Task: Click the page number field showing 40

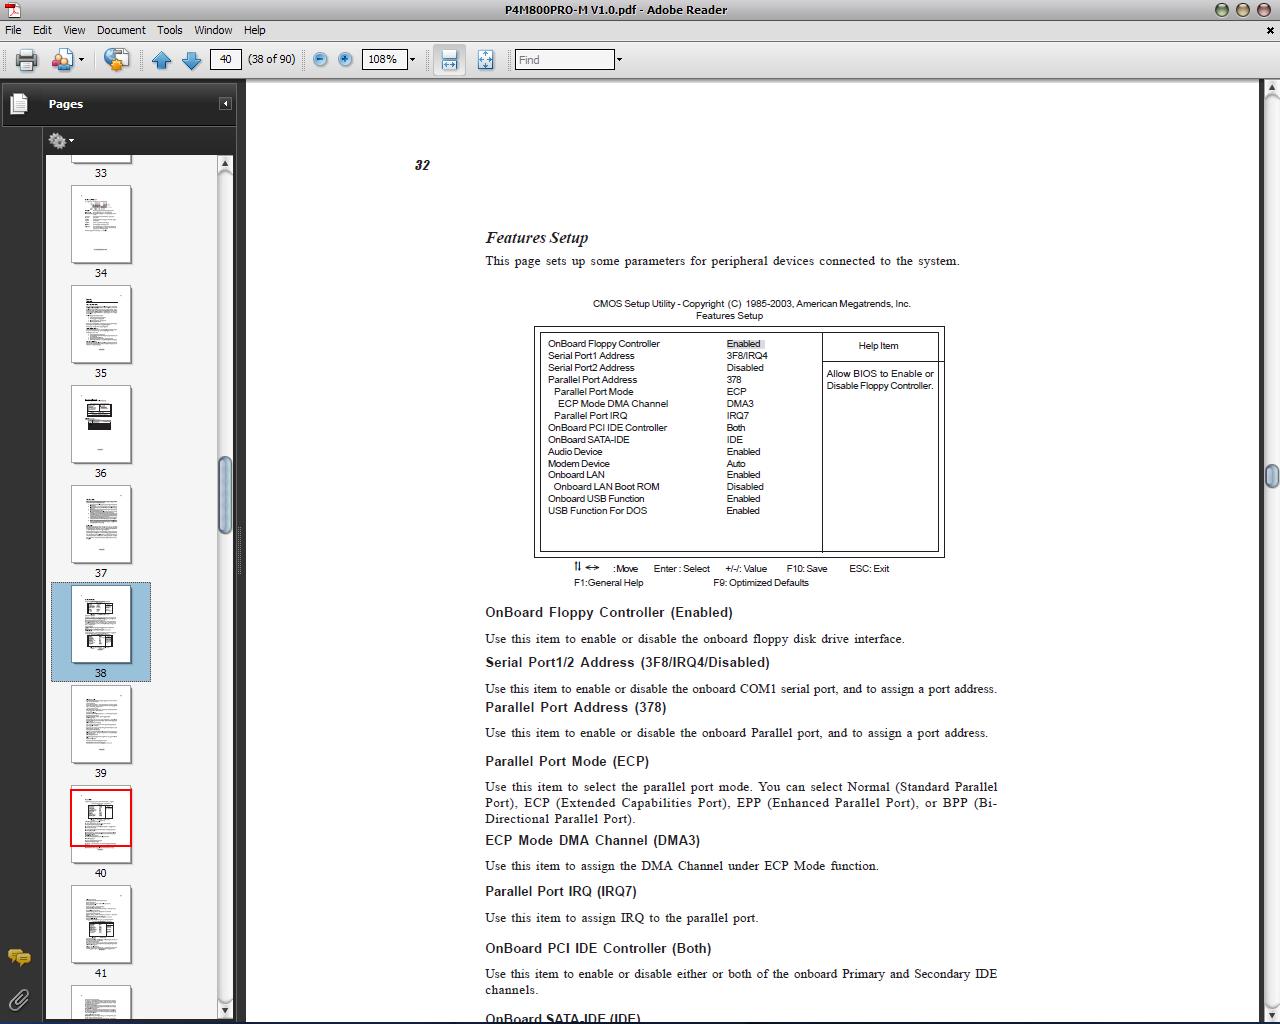Action: (226, 59)
